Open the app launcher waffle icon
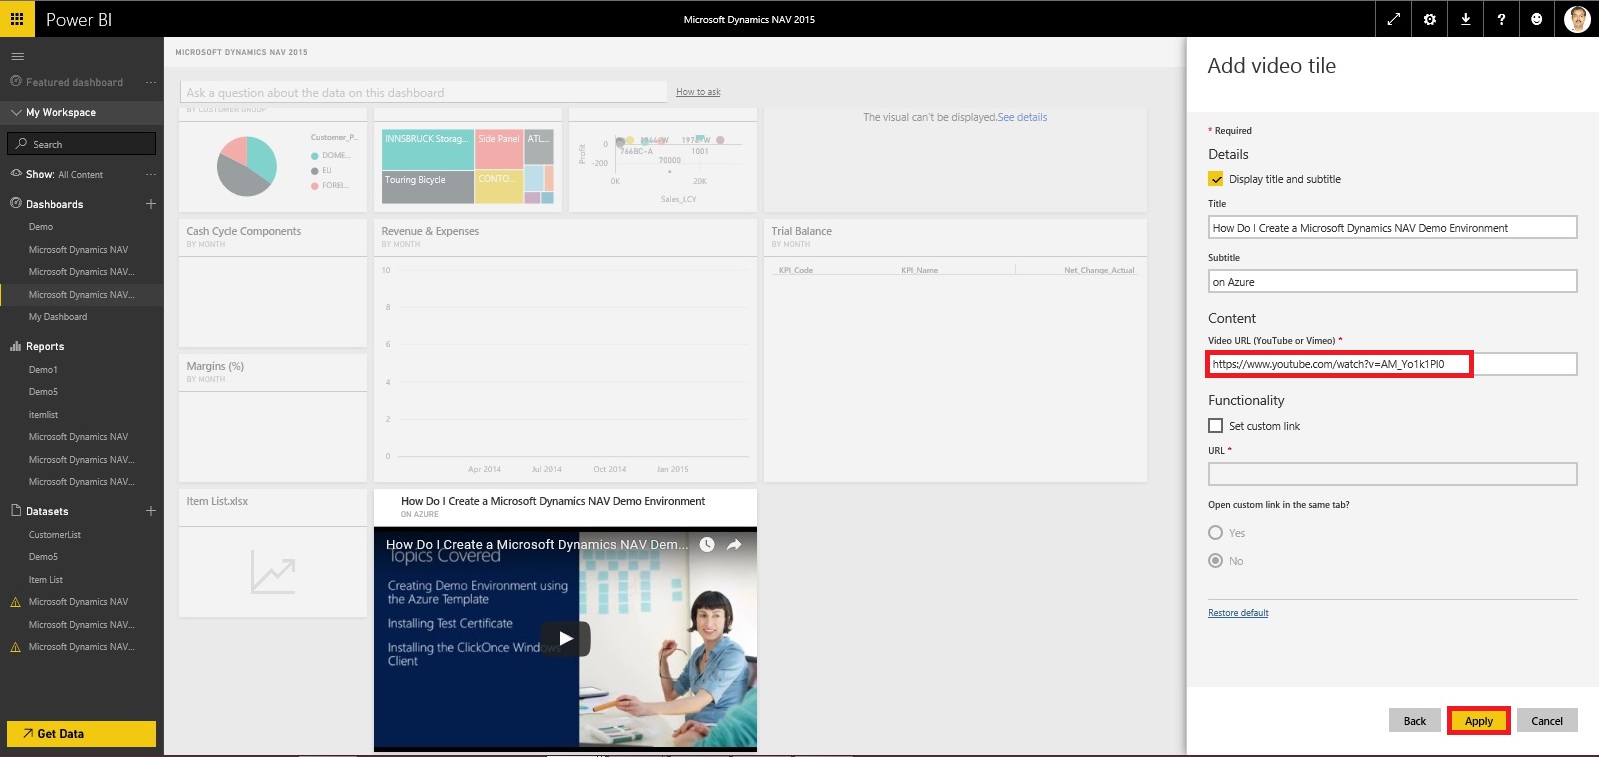Viewport: 1599px width, 757px height. coord(17,19)
